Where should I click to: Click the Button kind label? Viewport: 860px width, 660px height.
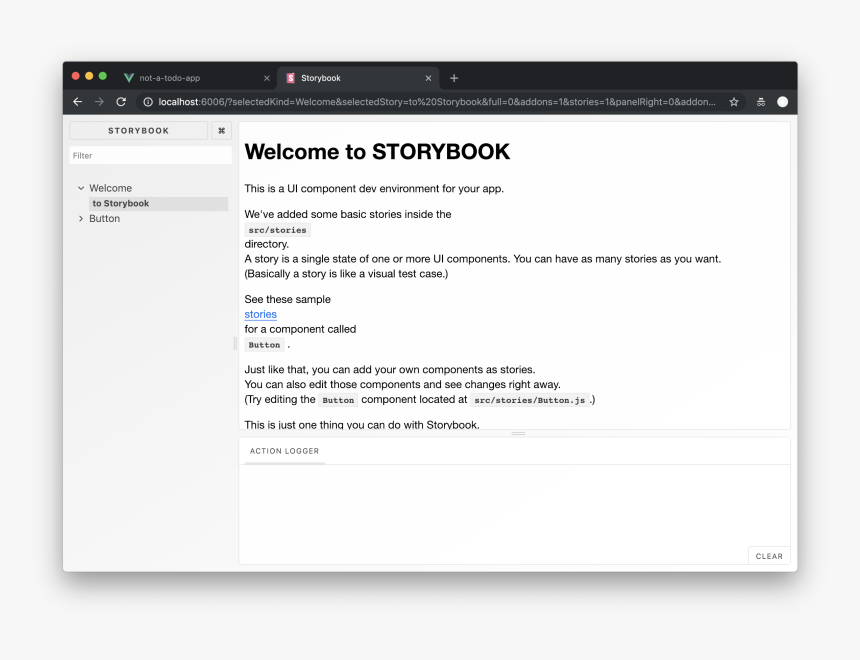point(104,218)
